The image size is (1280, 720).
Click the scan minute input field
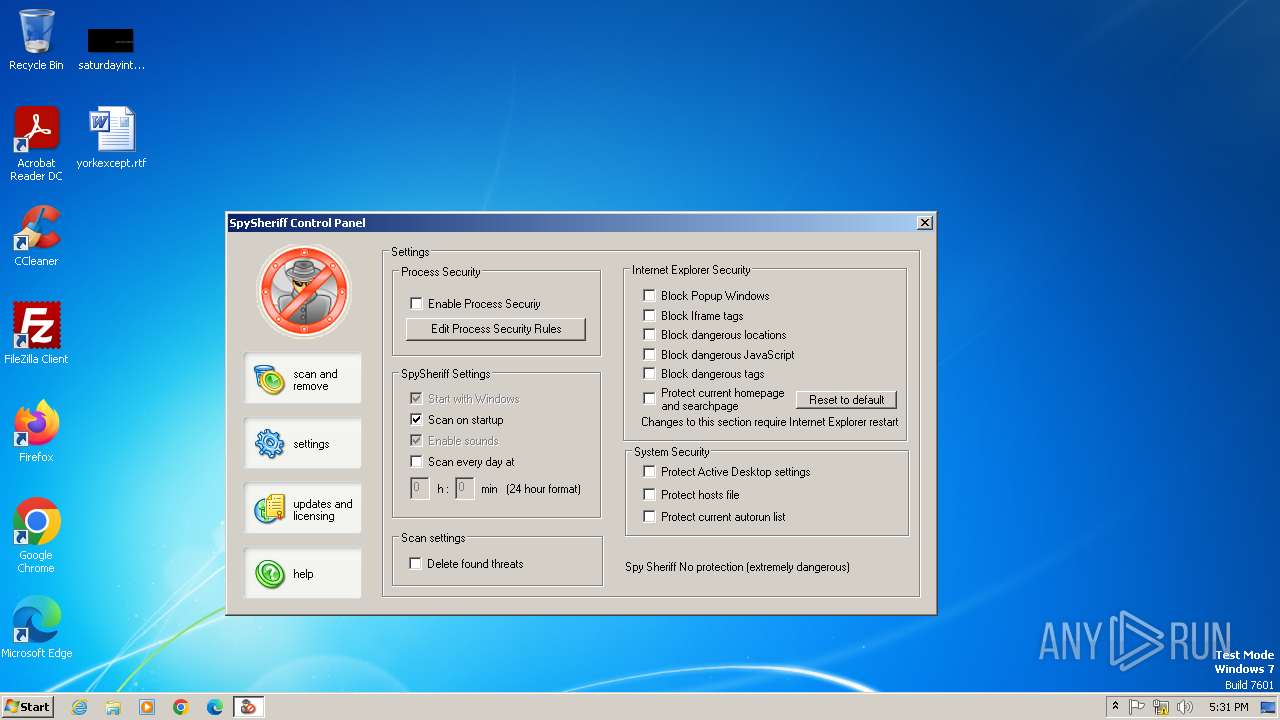[x=464, y=489]
